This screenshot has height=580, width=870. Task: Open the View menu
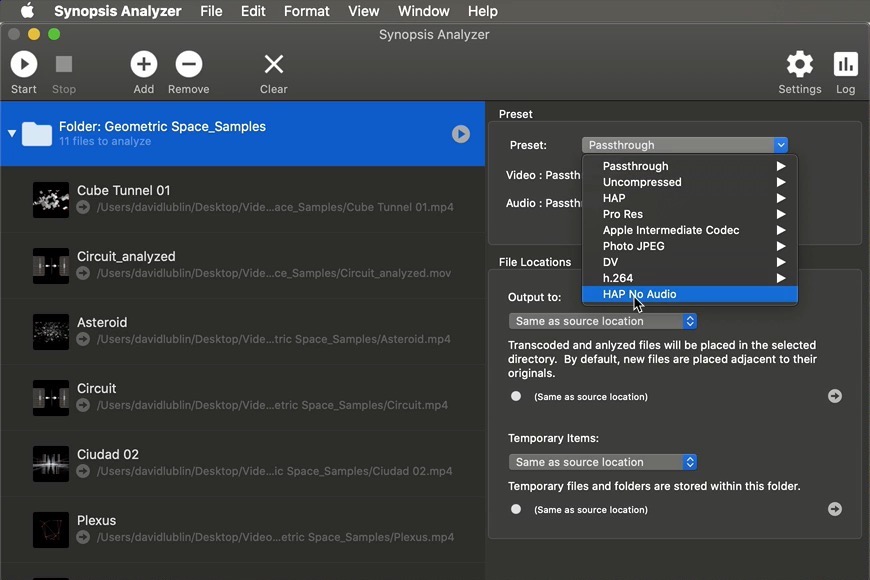pos(363,11)
